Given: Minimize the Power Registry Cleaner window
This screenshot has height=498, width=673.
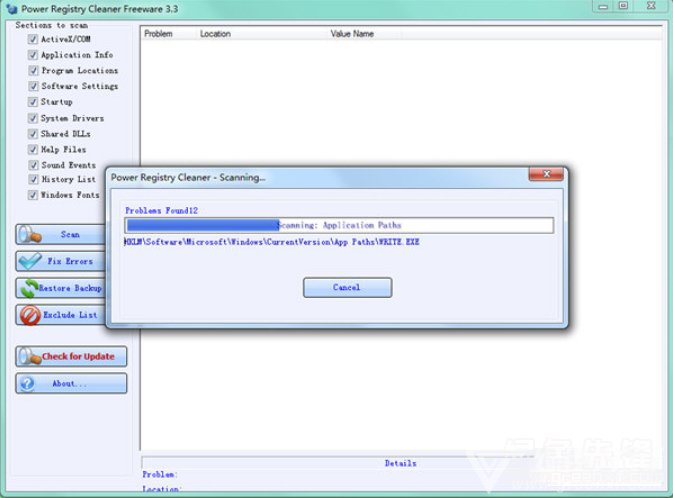Looking at the screenshot, I should coord(603,6).
